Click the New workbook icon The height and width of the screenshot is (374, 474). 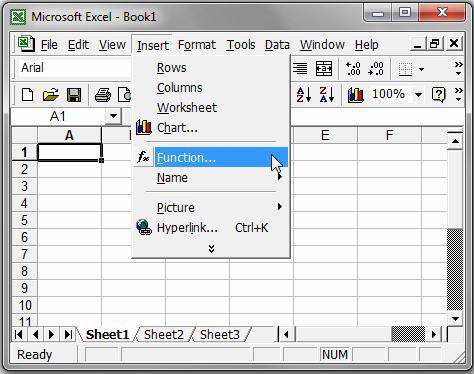click(x=27, y=95)
